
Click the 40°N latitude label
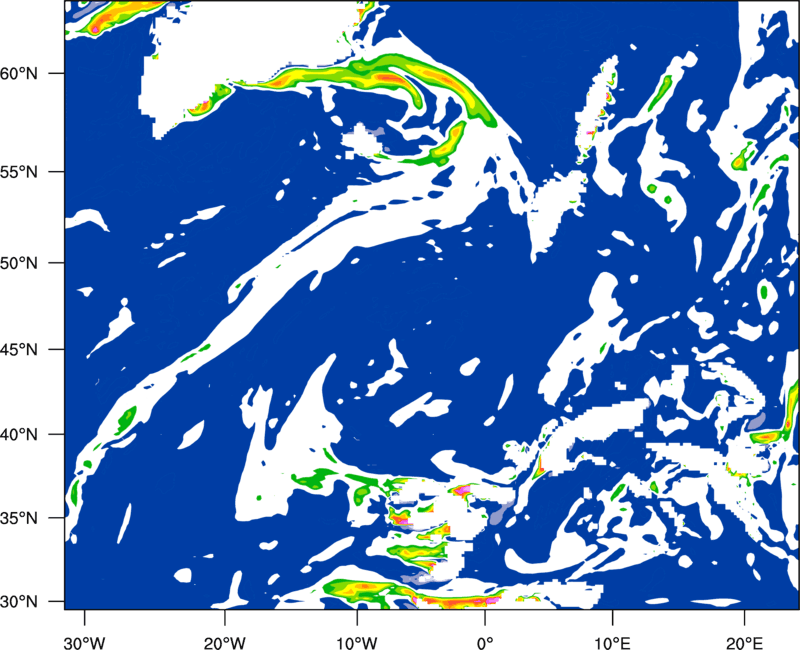point(19,435)
